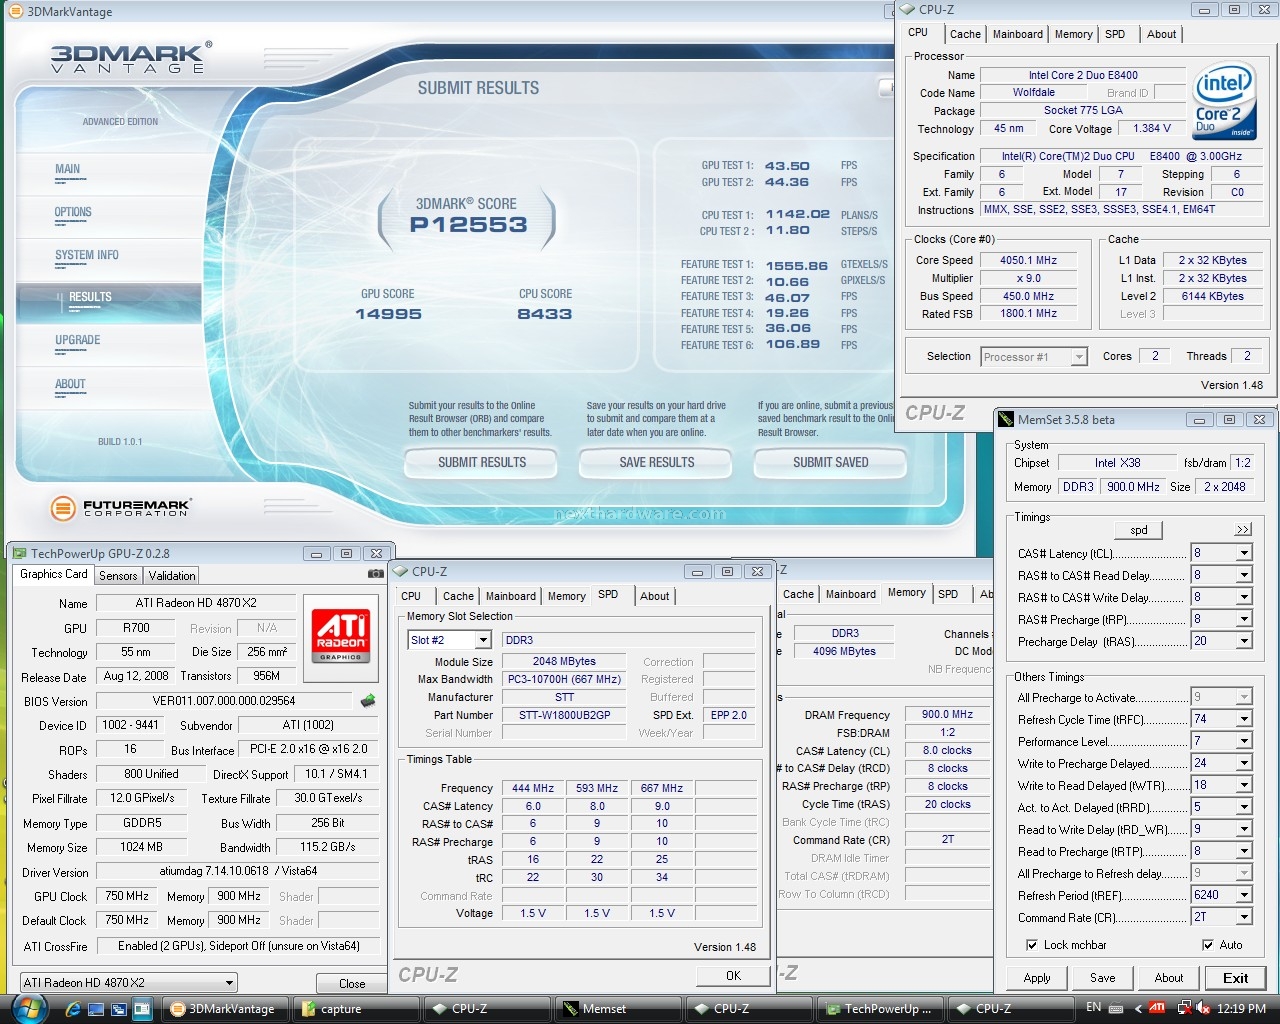This screenshot has height=1024, width=1280.
Task: Switch to the TechPowerUp taskbar button
Action: pos(879,1009)
